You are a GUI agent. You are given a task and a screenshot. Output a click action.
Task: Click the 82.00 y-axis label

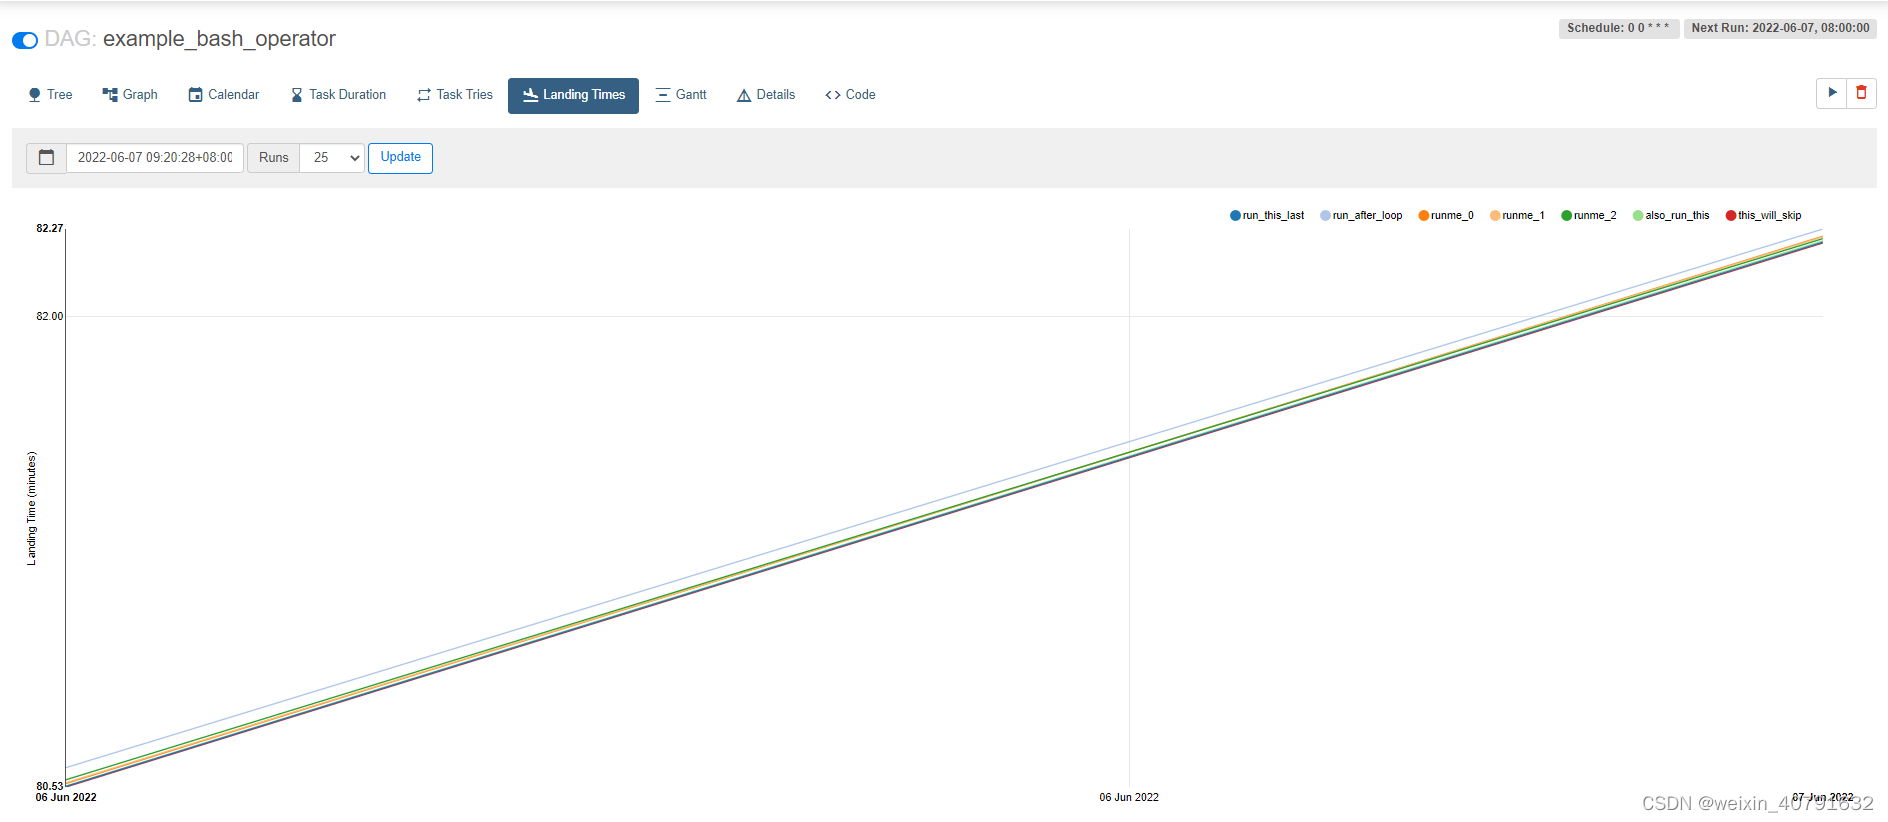(49, 317)
